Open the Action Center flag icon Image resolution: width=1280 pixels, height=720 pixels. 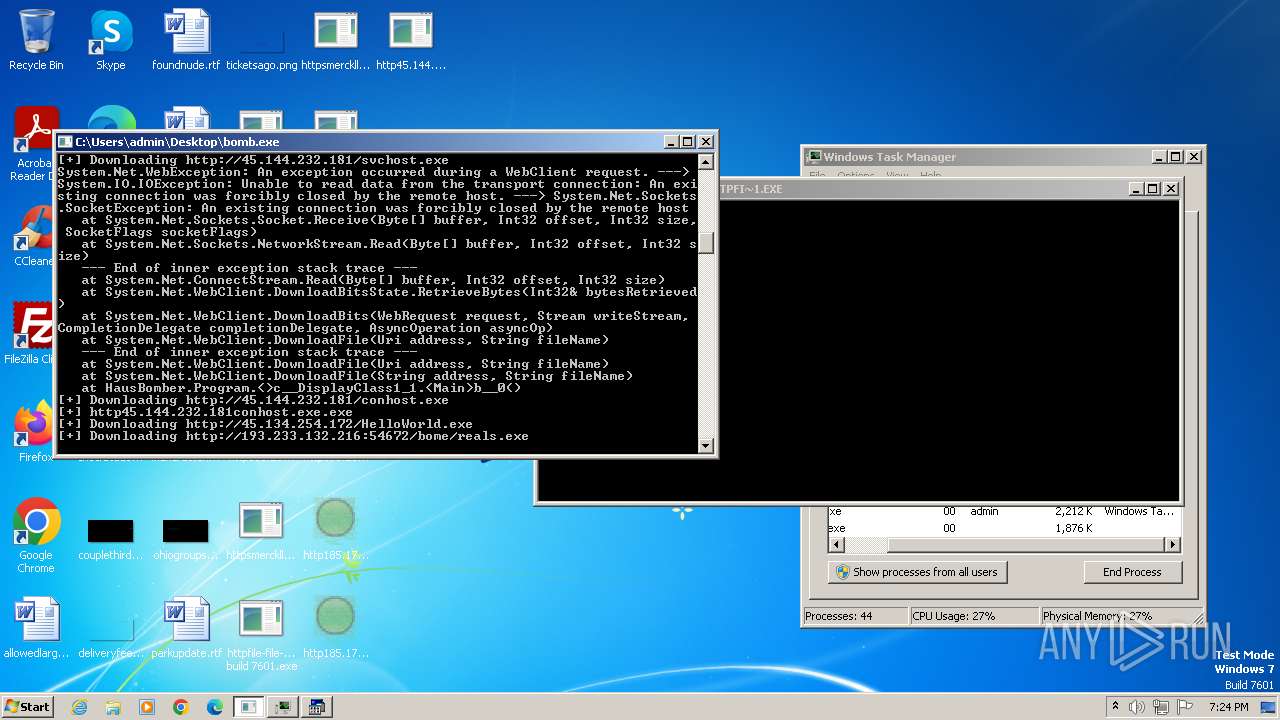tap(1186, 707)
